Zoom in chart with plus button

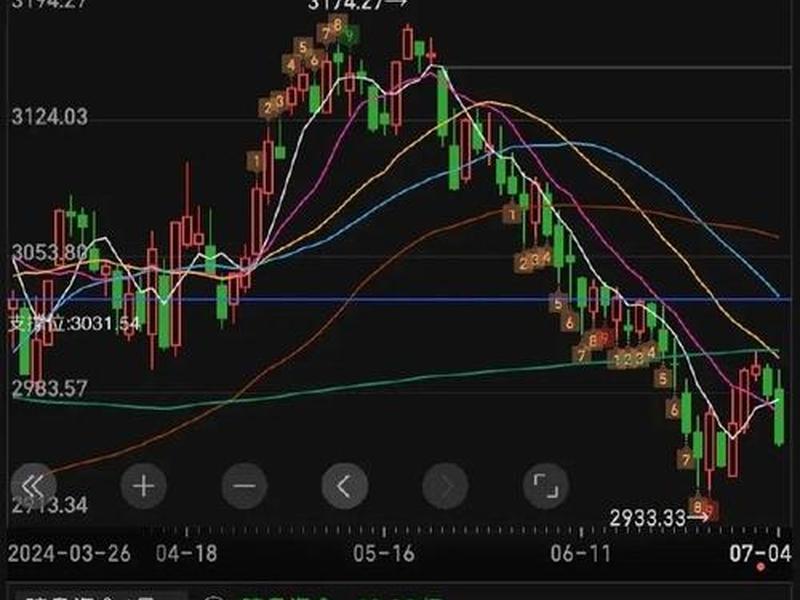click(x=143, y=486)
